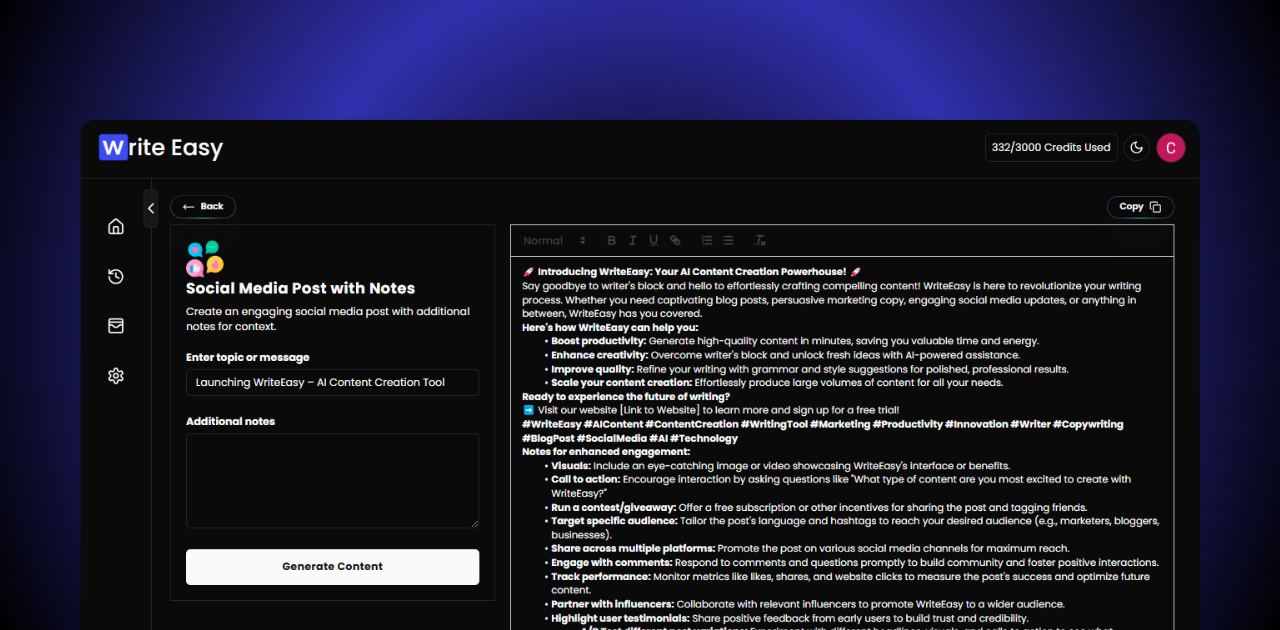This screenshot has width=1280, height=630.
Task: Open the billing card sidebar icon
Action: (x=116, y=326)
